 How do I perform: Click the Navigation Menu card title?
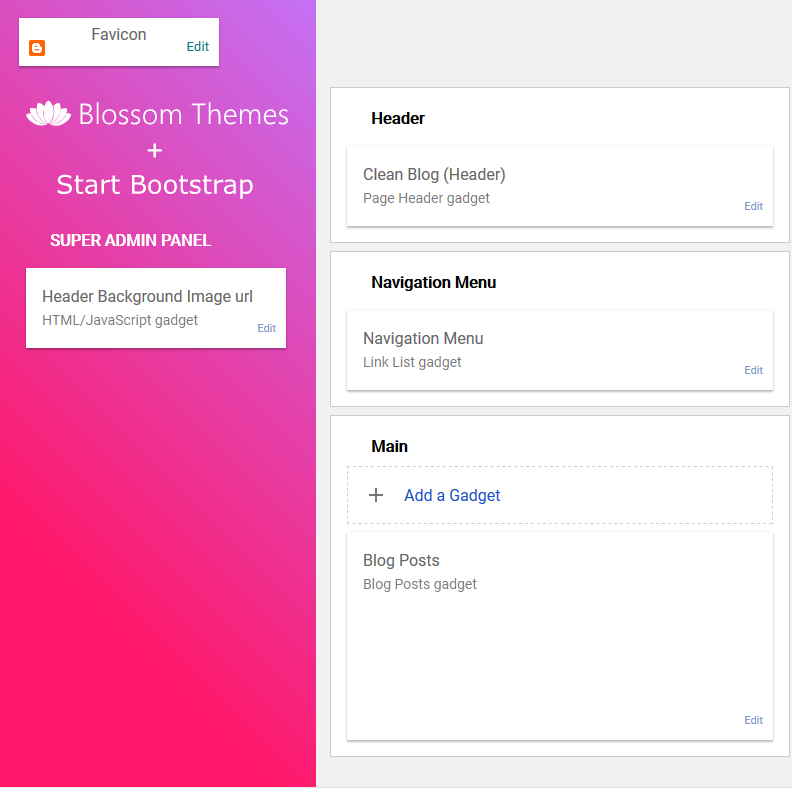pos(423,338)
